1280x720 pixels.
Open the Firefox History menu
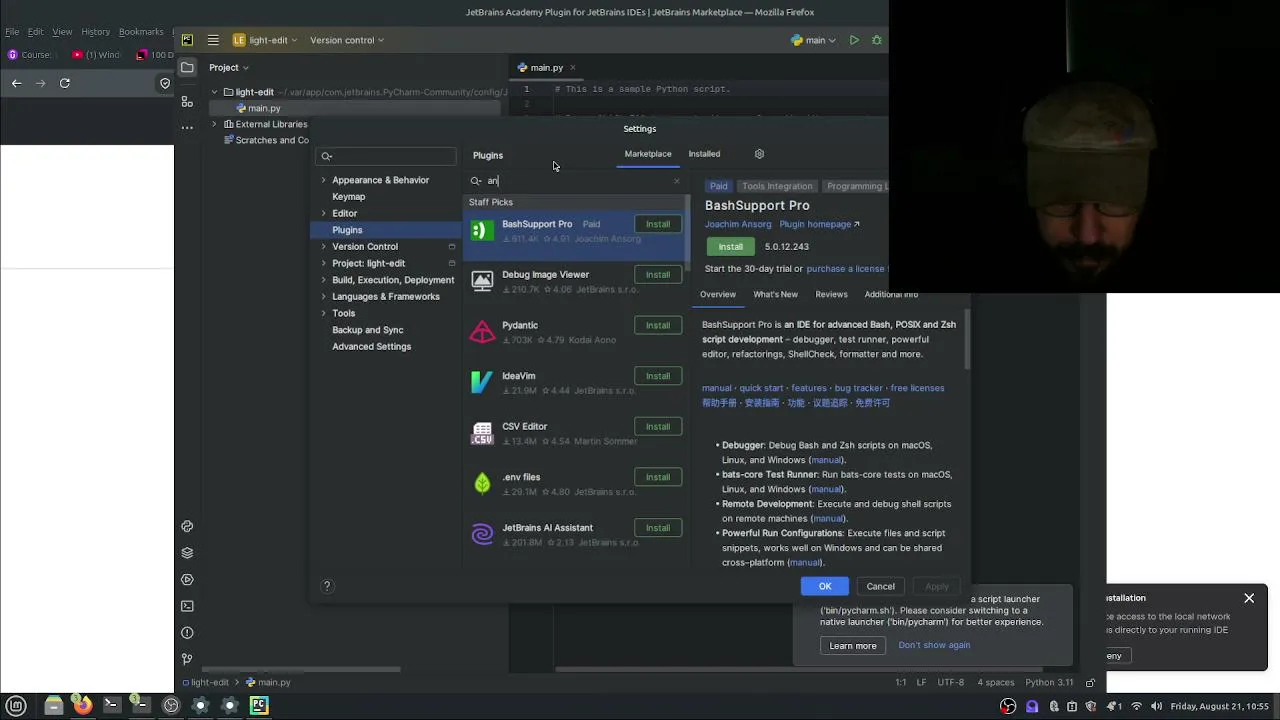(95, 32)
